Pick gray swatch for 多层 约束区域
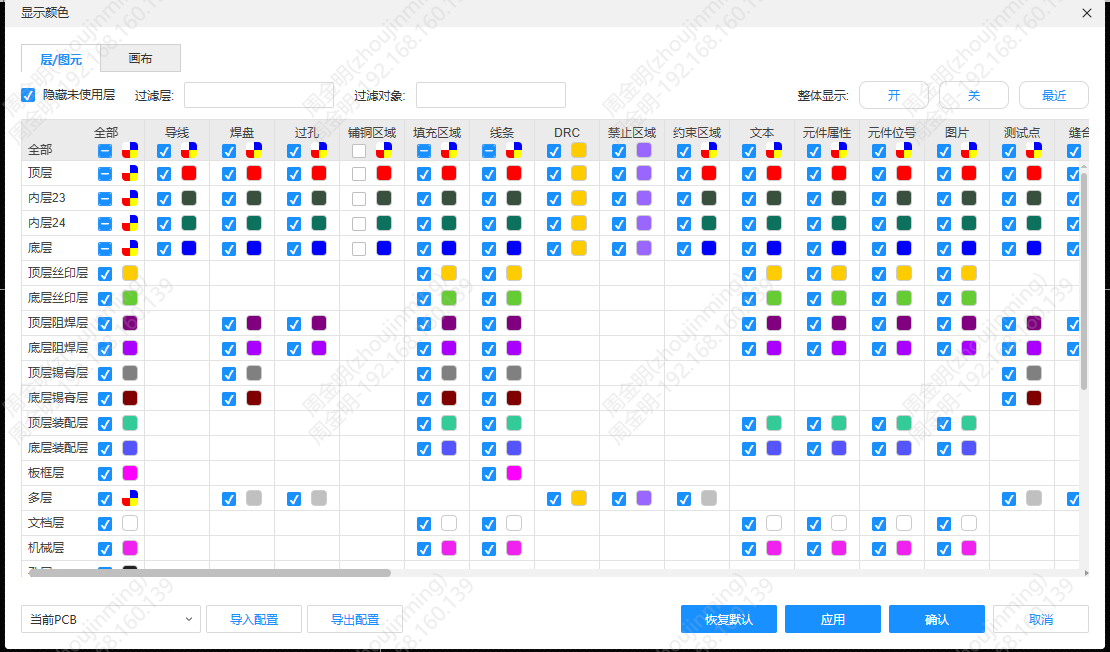1110x652 pixels. pos(709,498)
